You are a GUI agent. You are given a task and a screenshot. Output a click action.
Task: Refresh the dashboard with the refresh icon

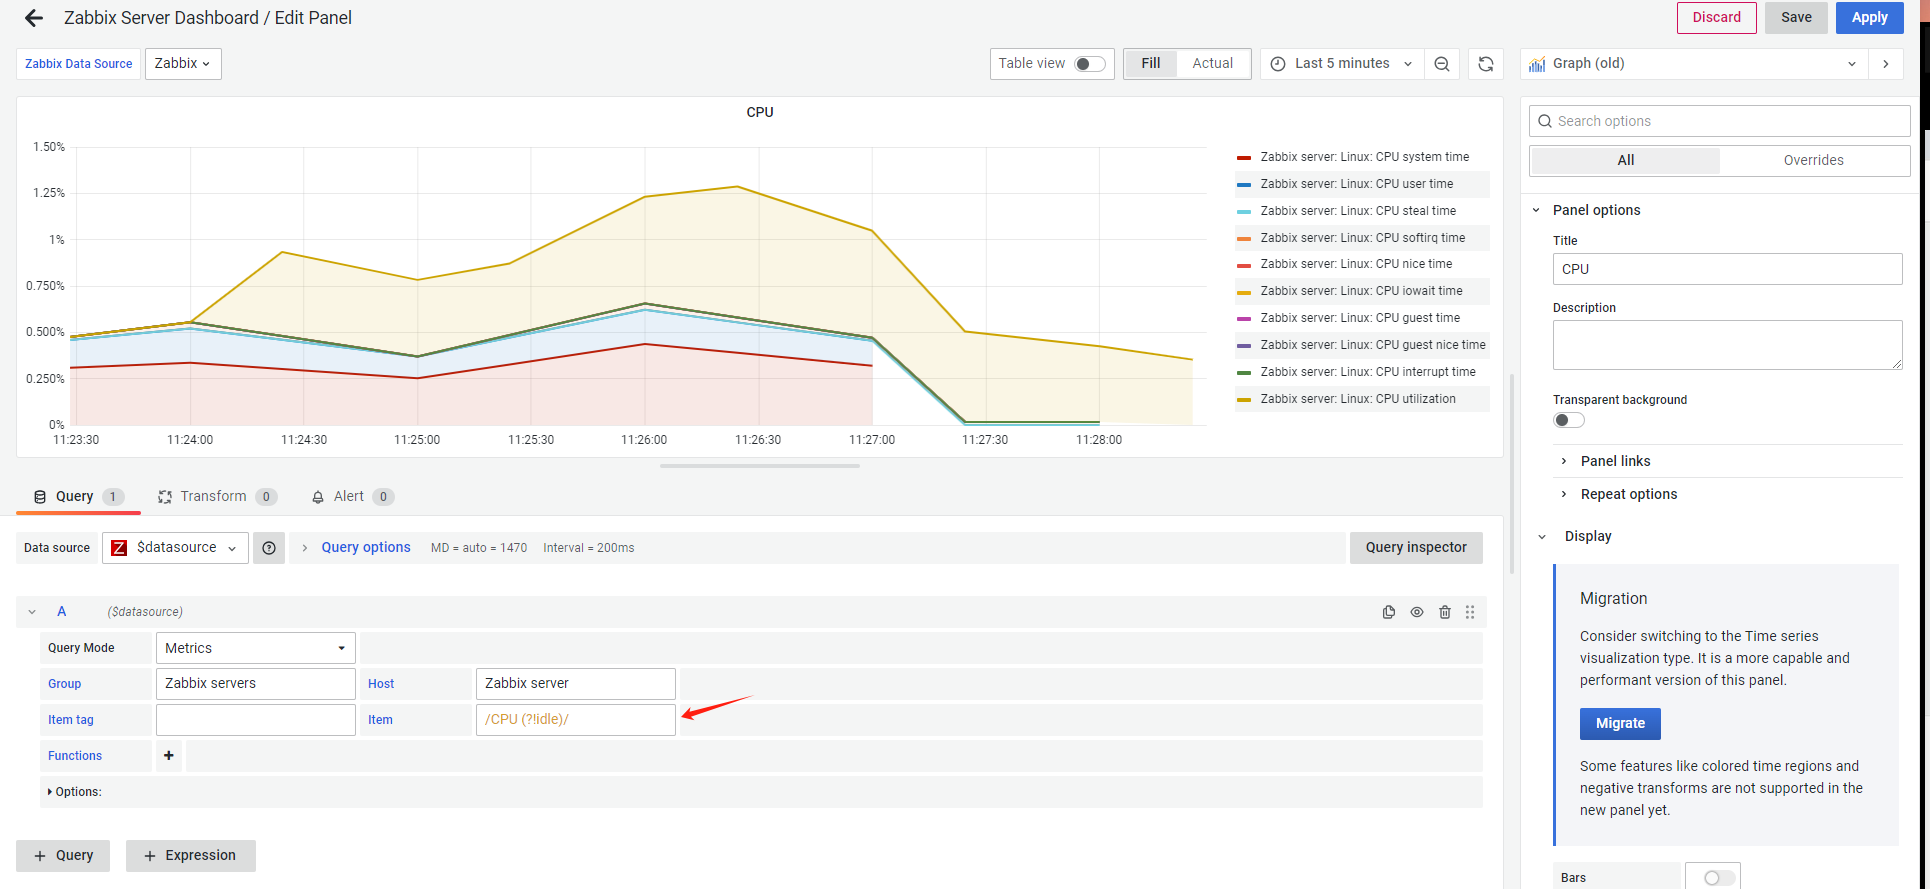click(1486, 64)
